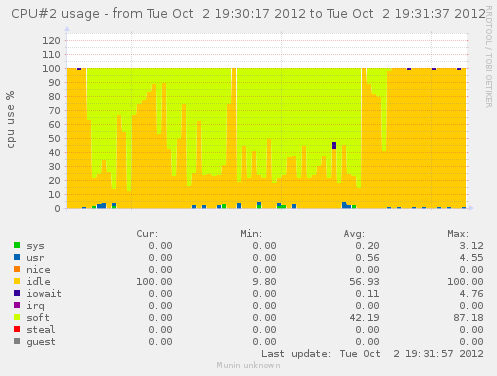Click the red steal legend swatch
The height and width of the screenshot is (376, 497).
coord(17,329)
